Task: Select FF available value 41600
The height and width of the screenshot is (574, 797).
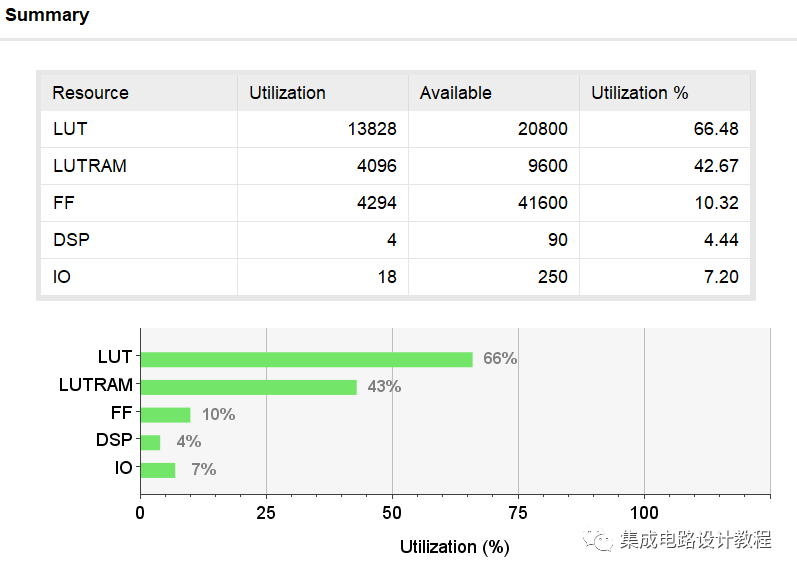Action: (x=542, y=203)
